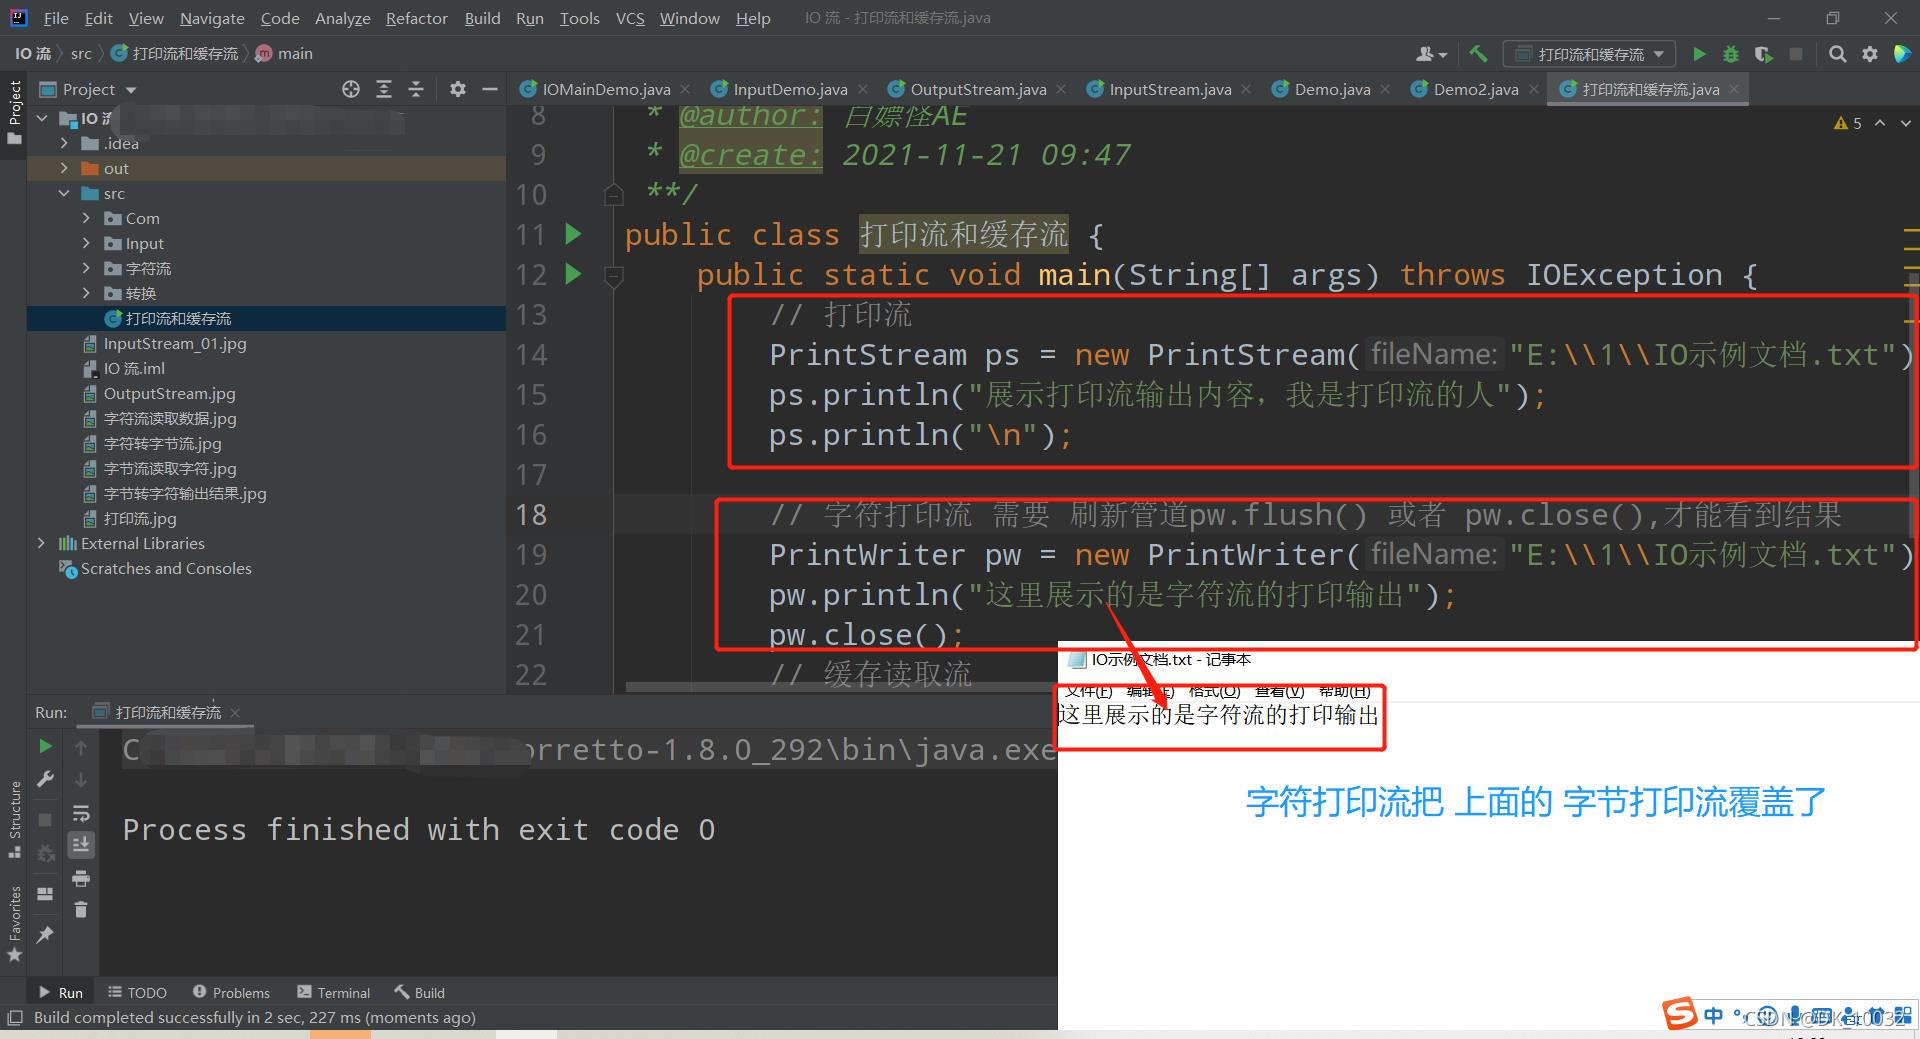
Task: Open Project panel options gear
Action: tap(458, 89)
